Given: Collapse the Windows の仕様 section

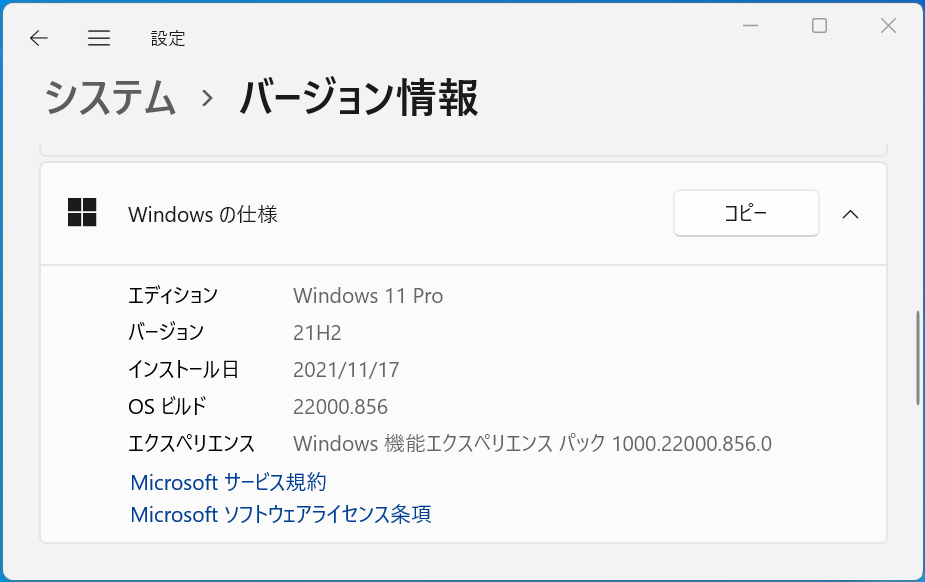Looking at the screenshot, I should pyautogui.click(x=850, y=214).
